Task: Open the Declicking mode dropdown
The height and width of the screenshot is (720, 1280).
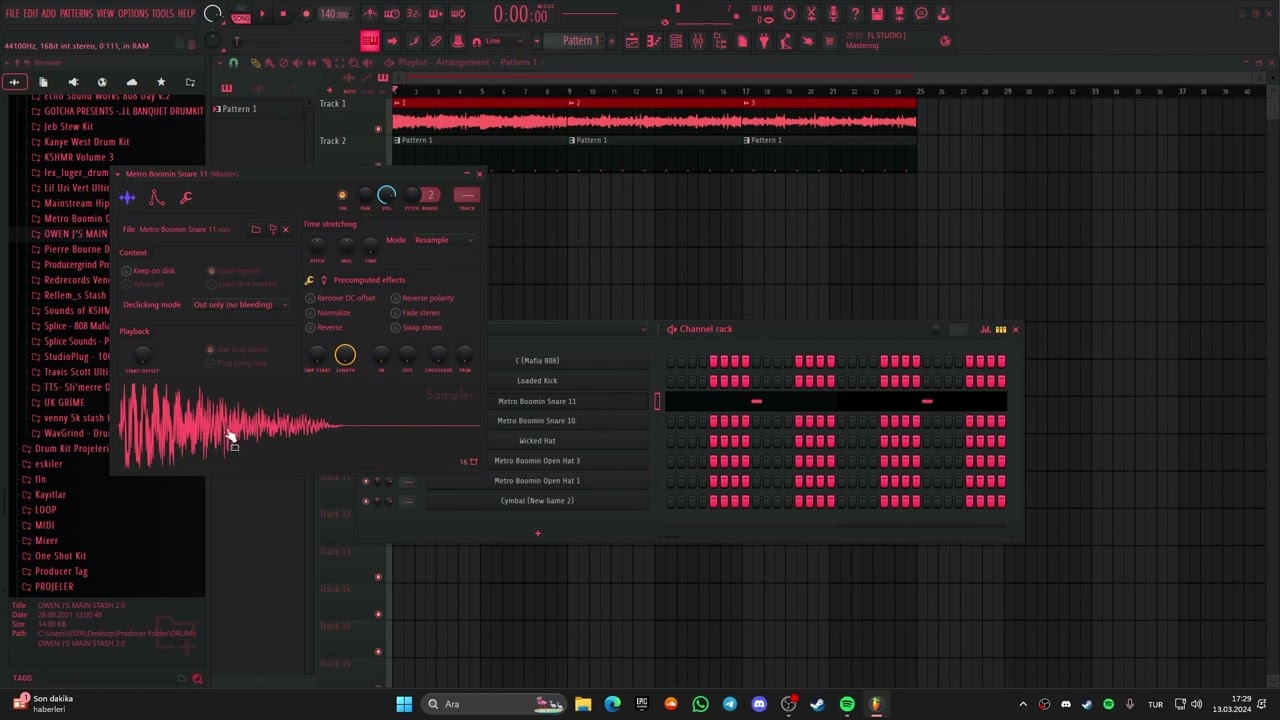Action: (239, 305)
